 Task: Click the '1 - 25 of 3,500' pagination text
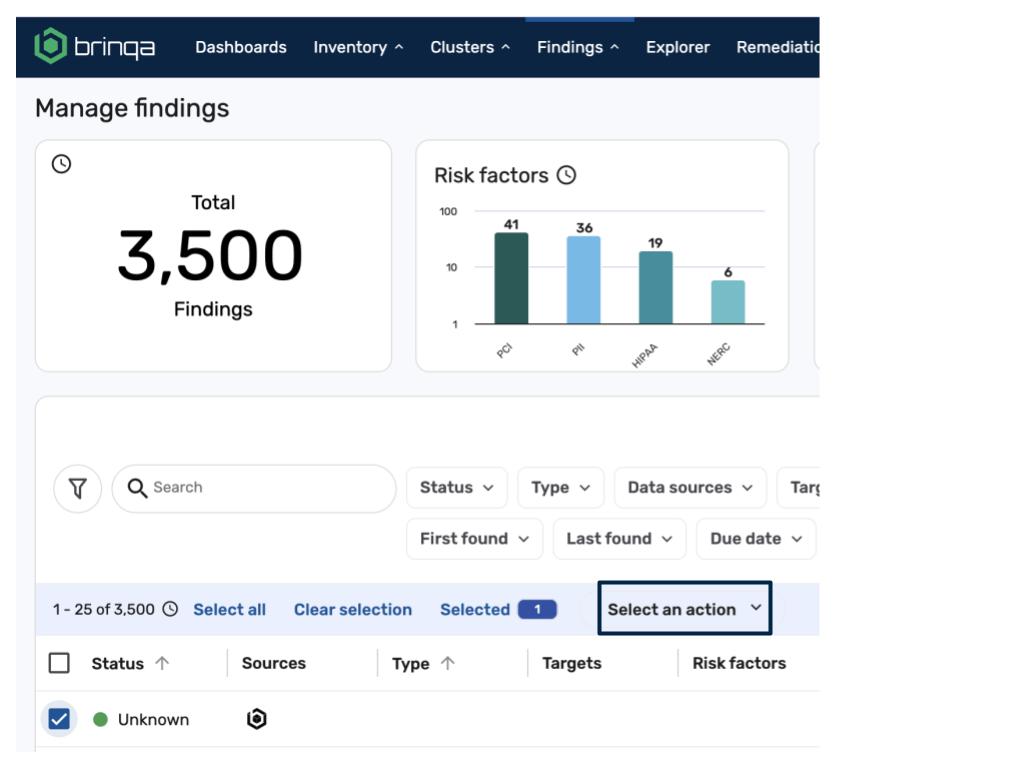click(104, 609)
